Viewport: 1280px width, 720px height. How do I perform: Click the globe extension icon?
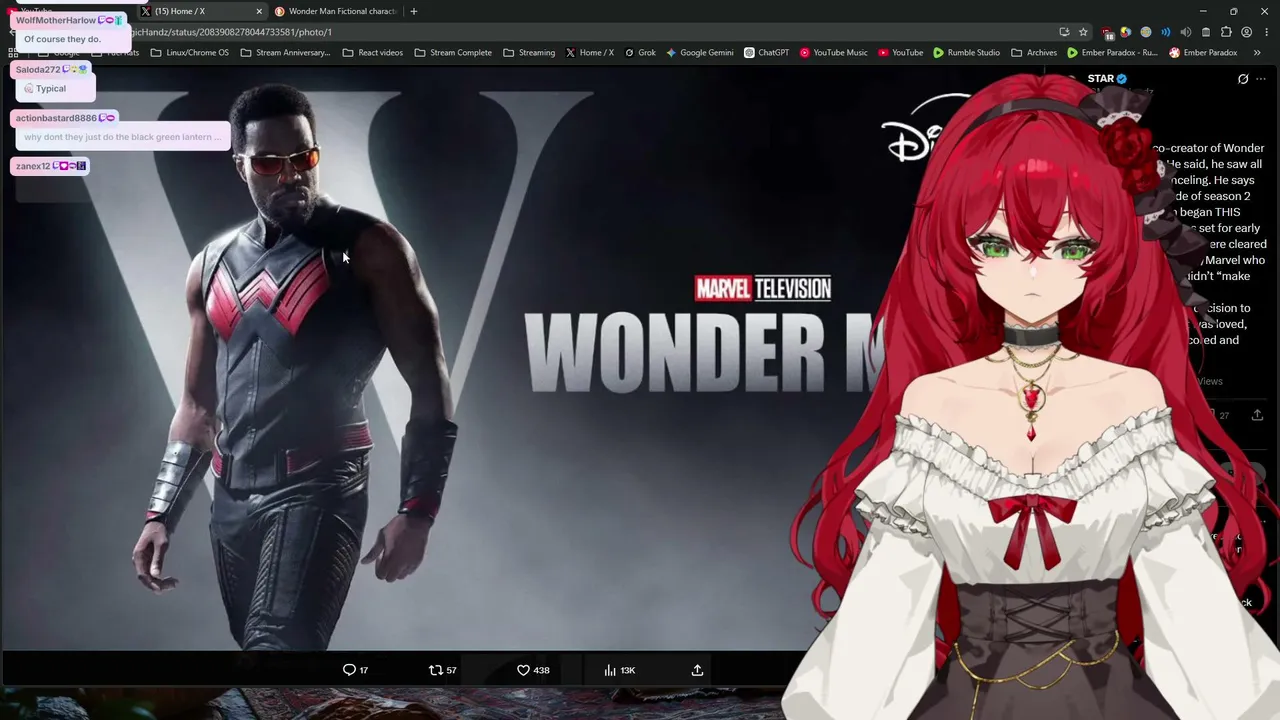point(1146,32)
